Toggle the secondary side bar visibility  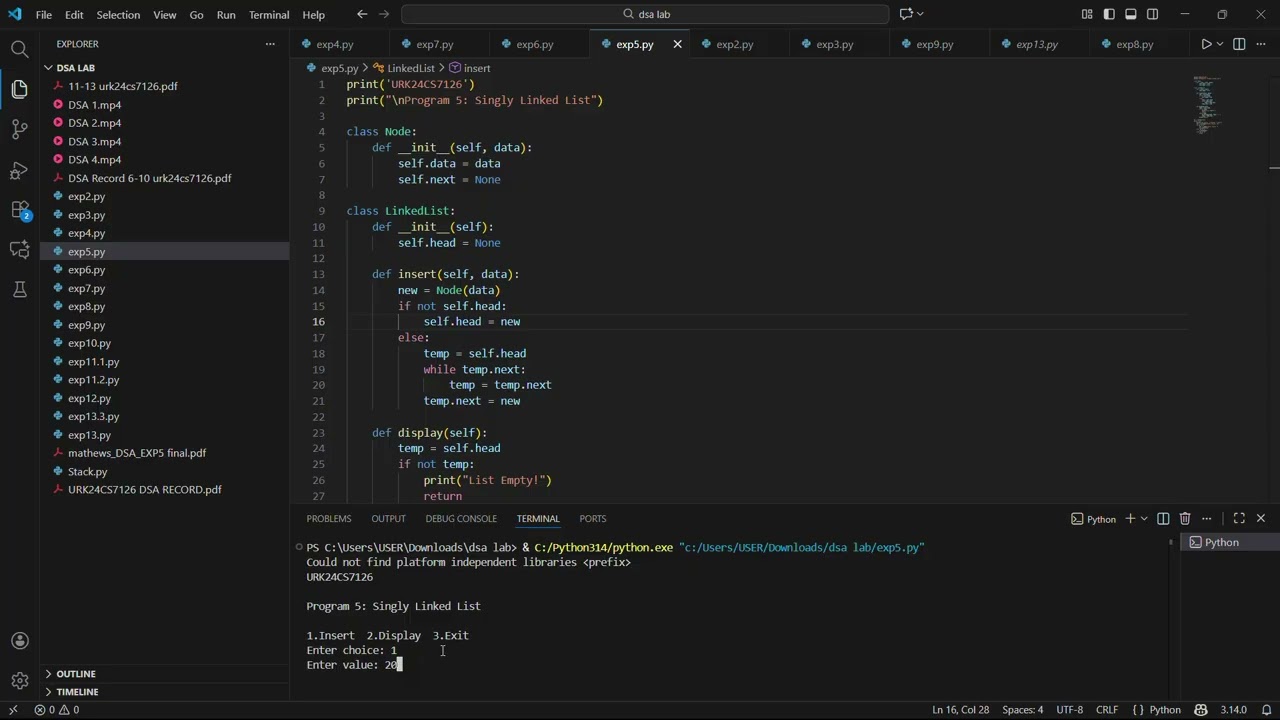[1153, 14]
